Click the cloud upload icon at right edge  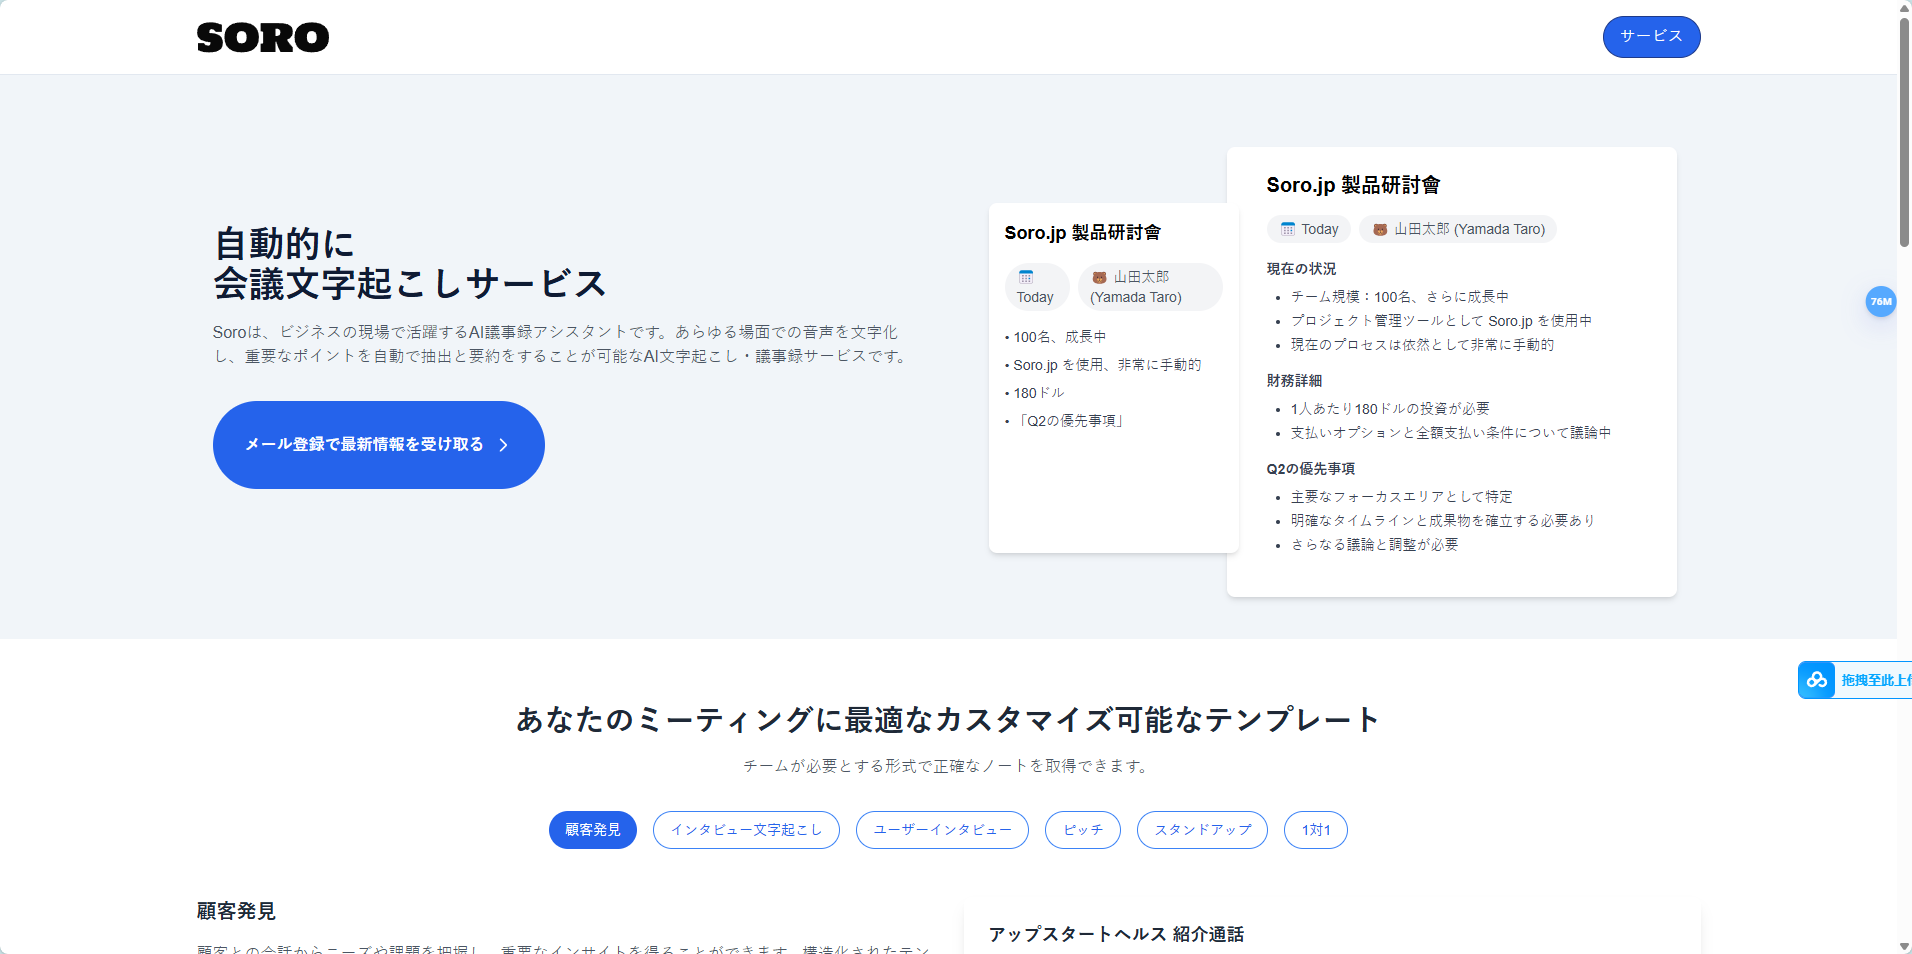coord(1816,680)
